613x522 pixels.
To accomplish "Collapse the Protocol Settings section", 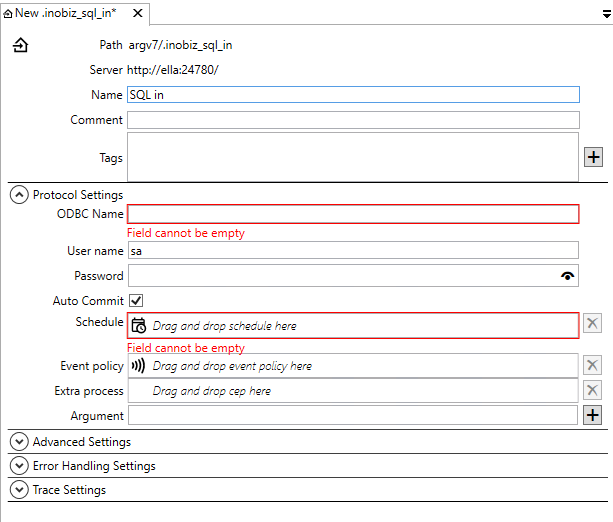I will 19,195.
